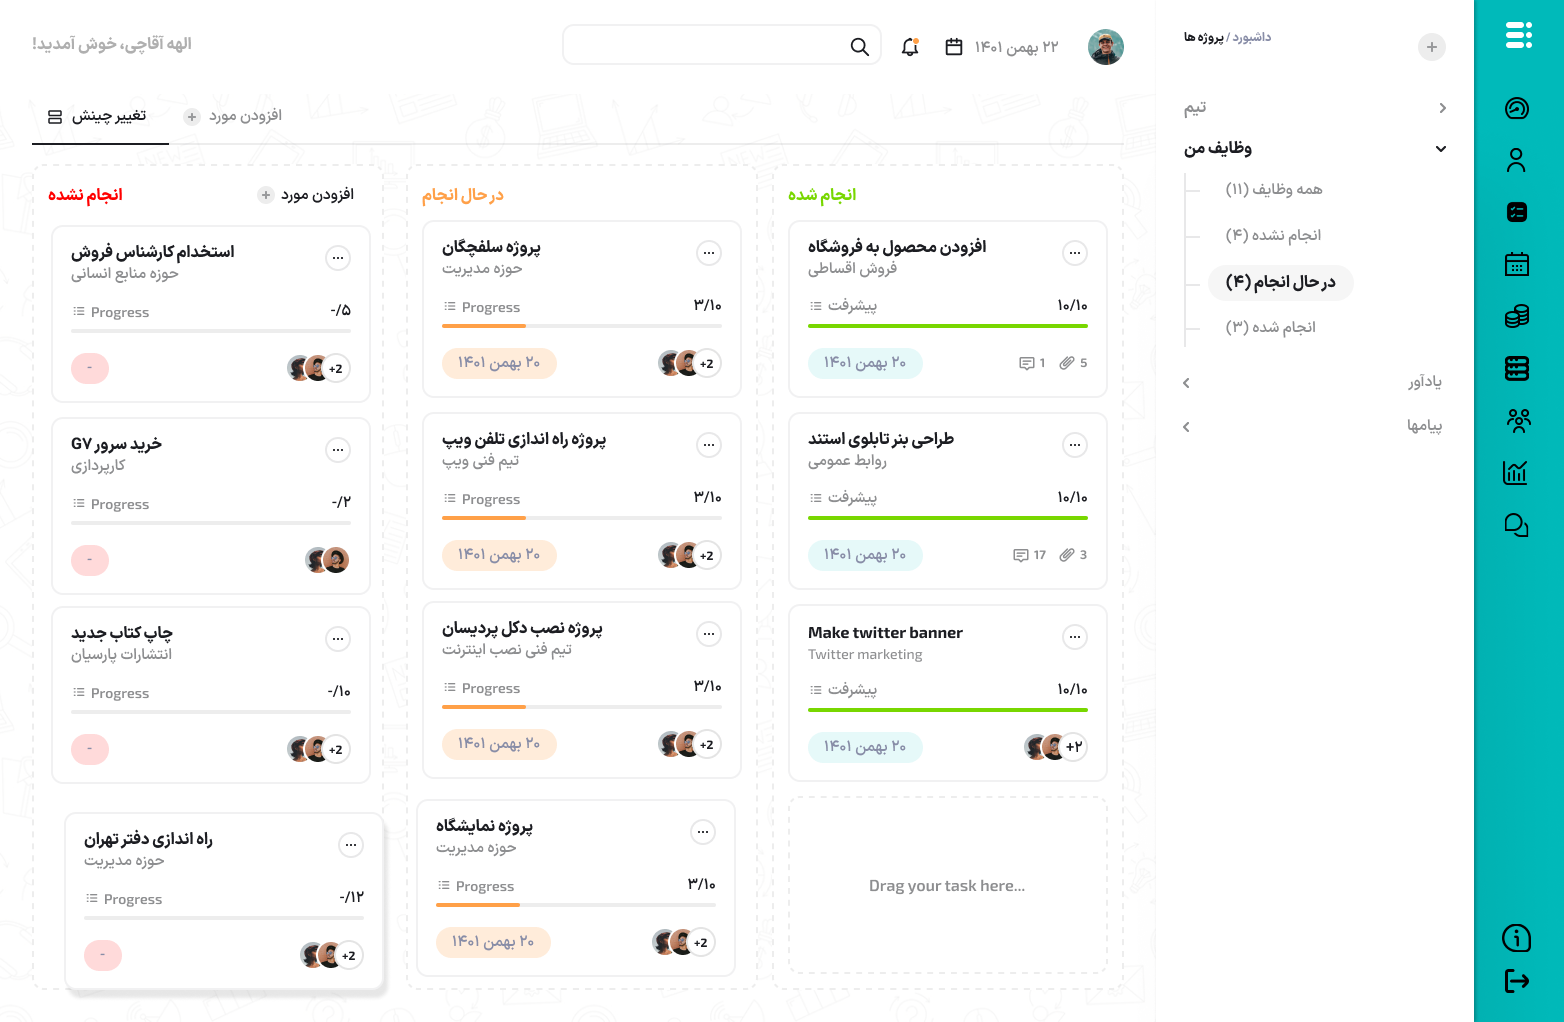Expand the تیم section chevron
The image size is (1564, 1022).
pyautogui.click(x=1442, y=108)
